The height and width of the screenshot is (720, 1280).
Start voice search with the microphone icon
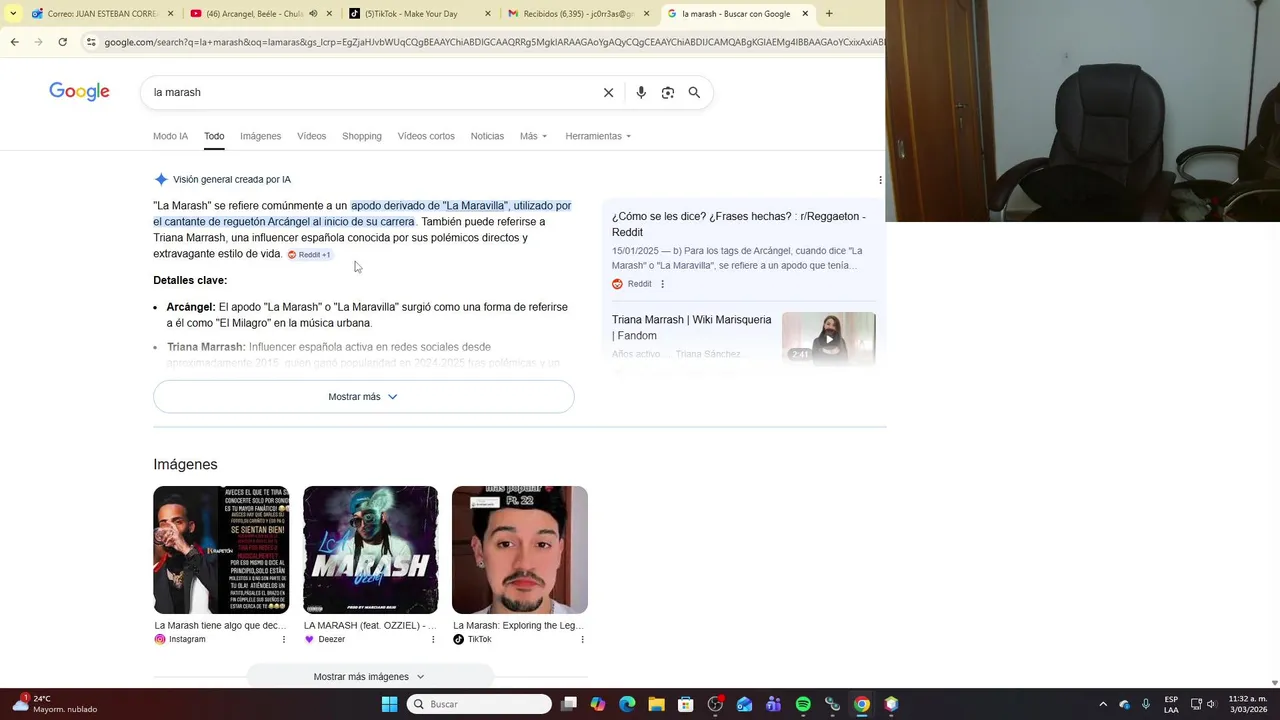tap(641, 92)
